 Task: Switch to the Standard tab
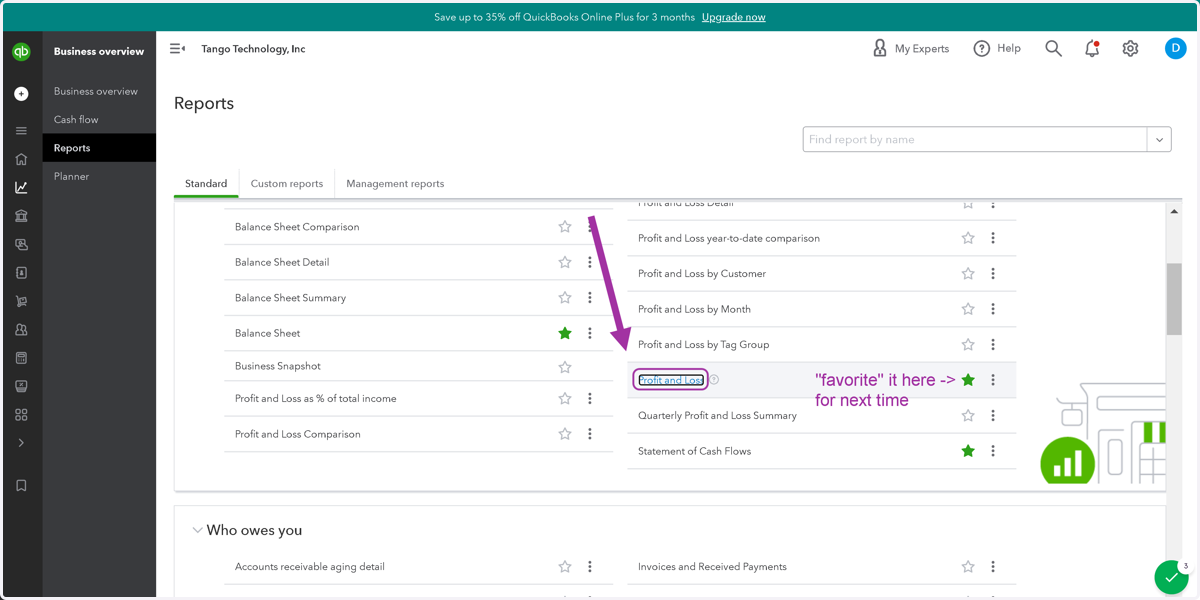click(x=206, y=184)
